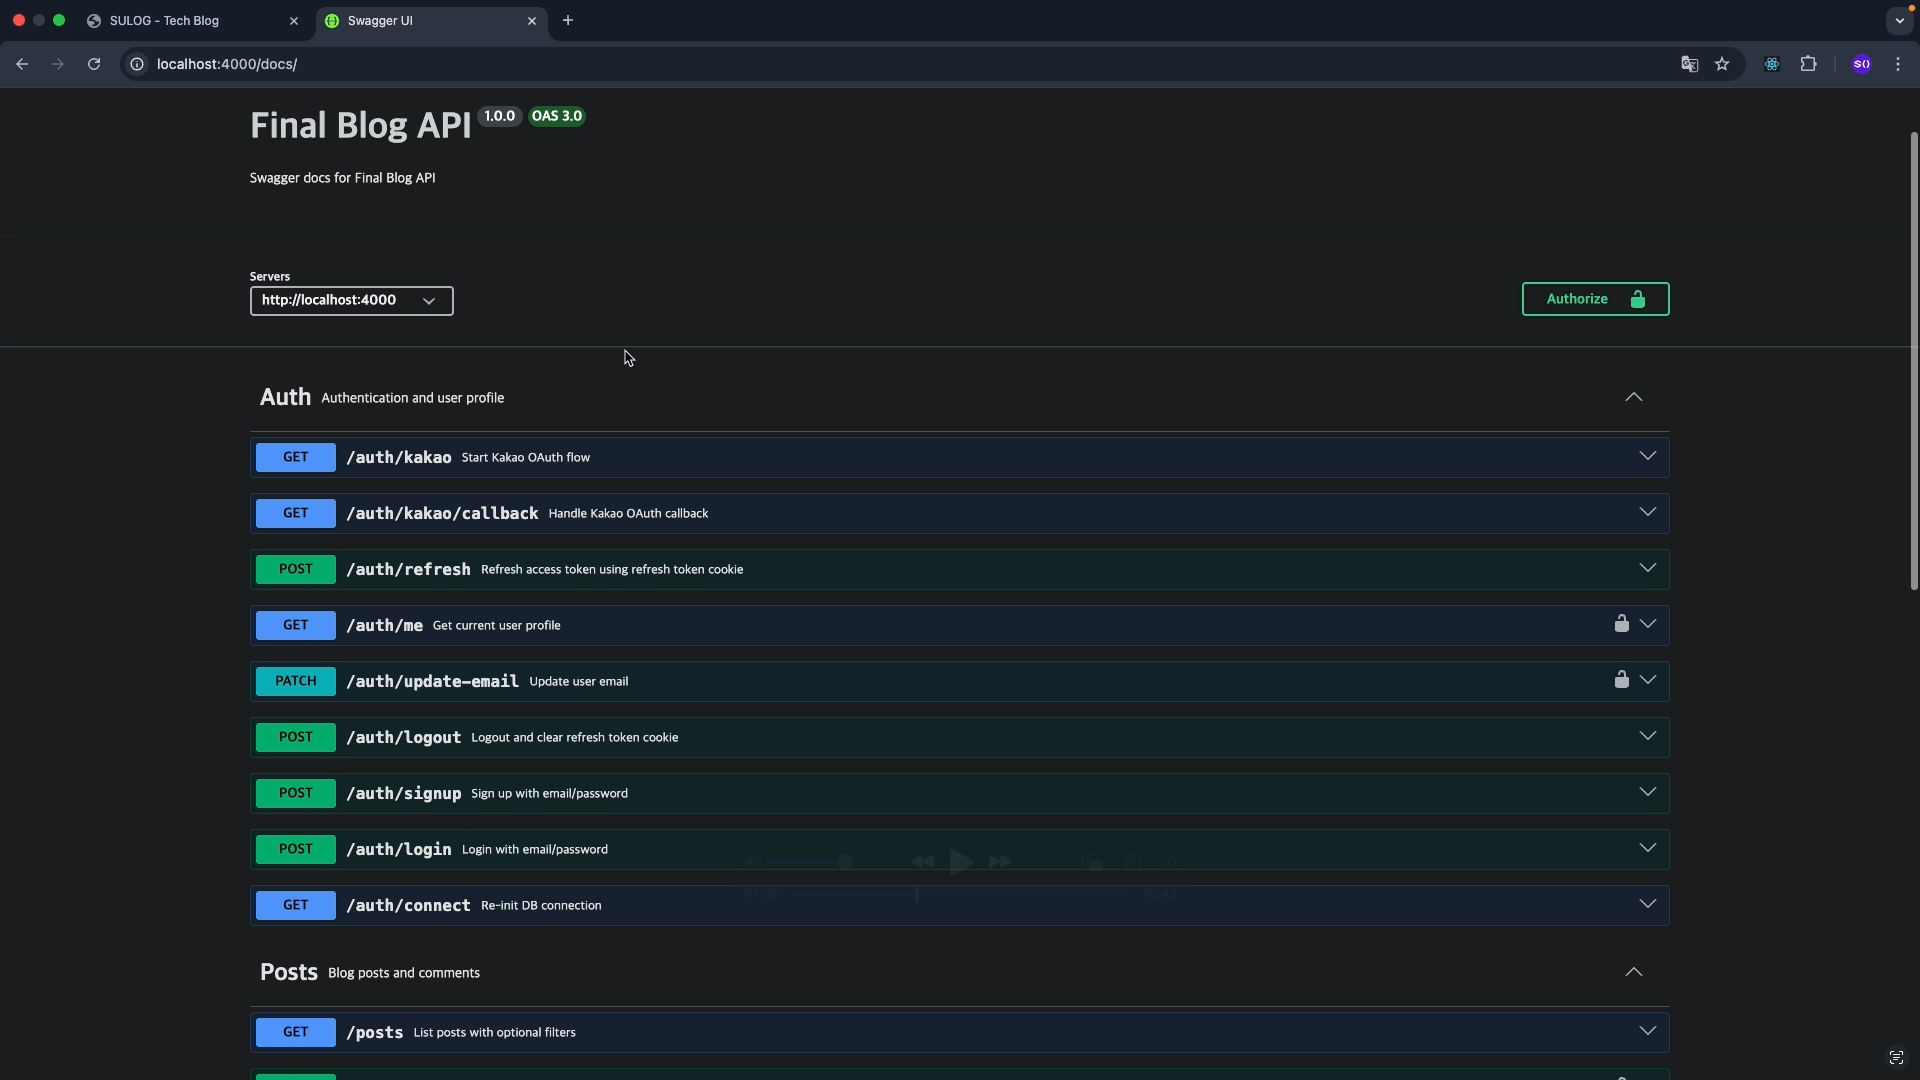Open the Google Translate icon in address bar

coord(1689,64)
